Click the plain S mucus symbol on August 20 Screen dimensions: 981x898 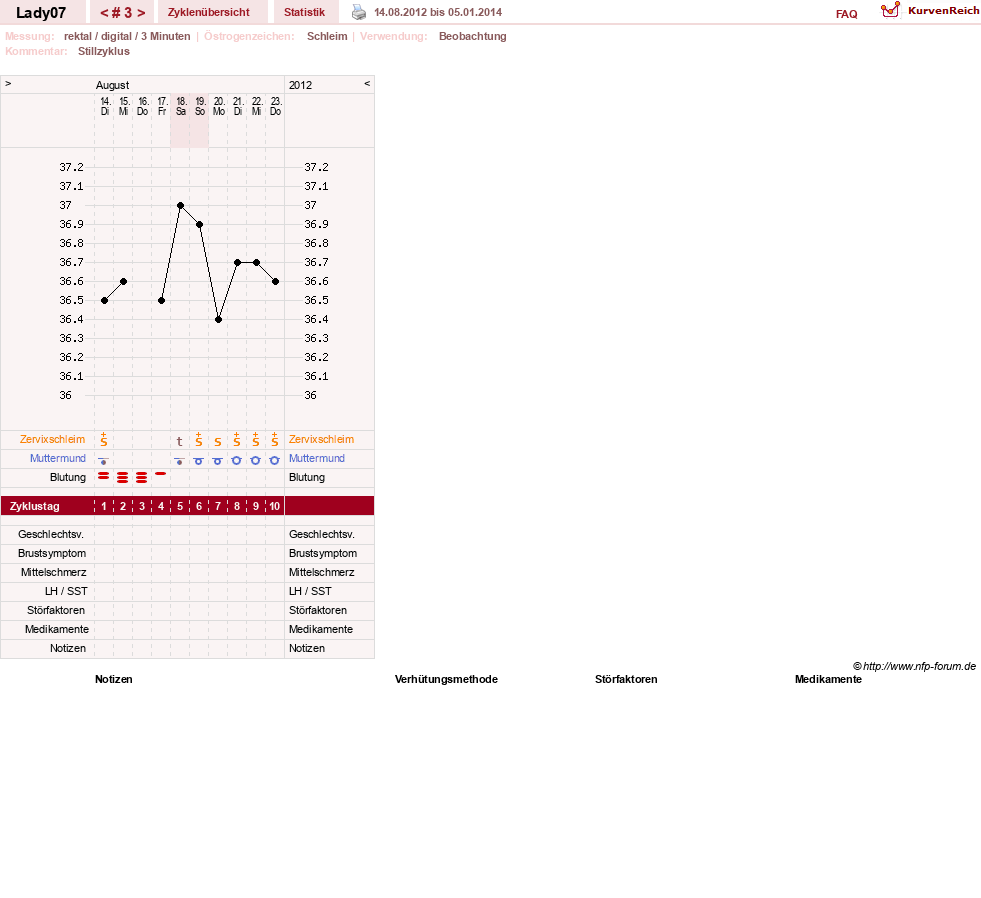coord(218,442)
